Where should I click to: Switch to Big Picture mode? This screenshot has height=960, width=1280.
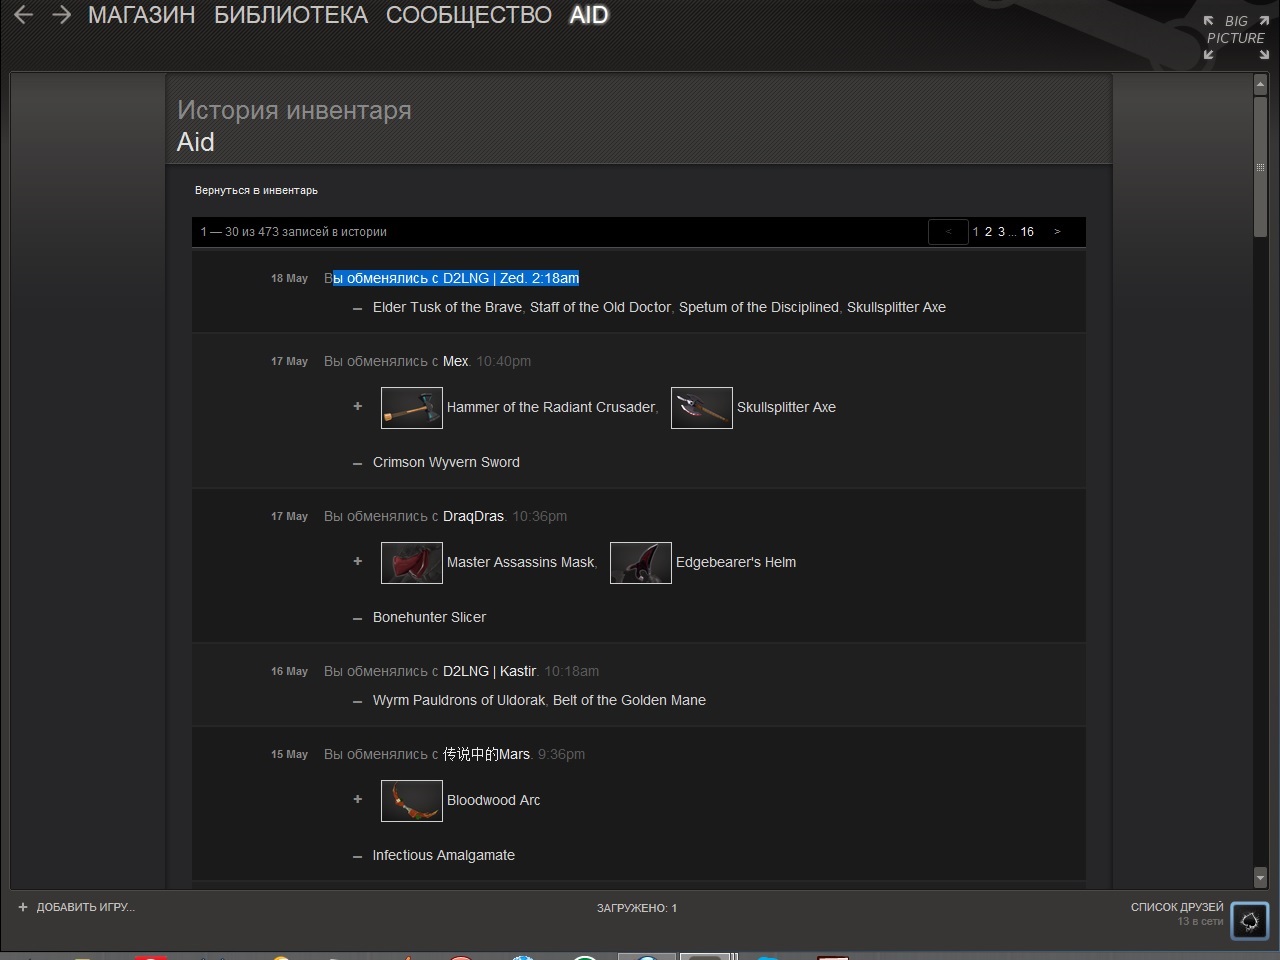pyautogui.click(x=1236, y=37)
